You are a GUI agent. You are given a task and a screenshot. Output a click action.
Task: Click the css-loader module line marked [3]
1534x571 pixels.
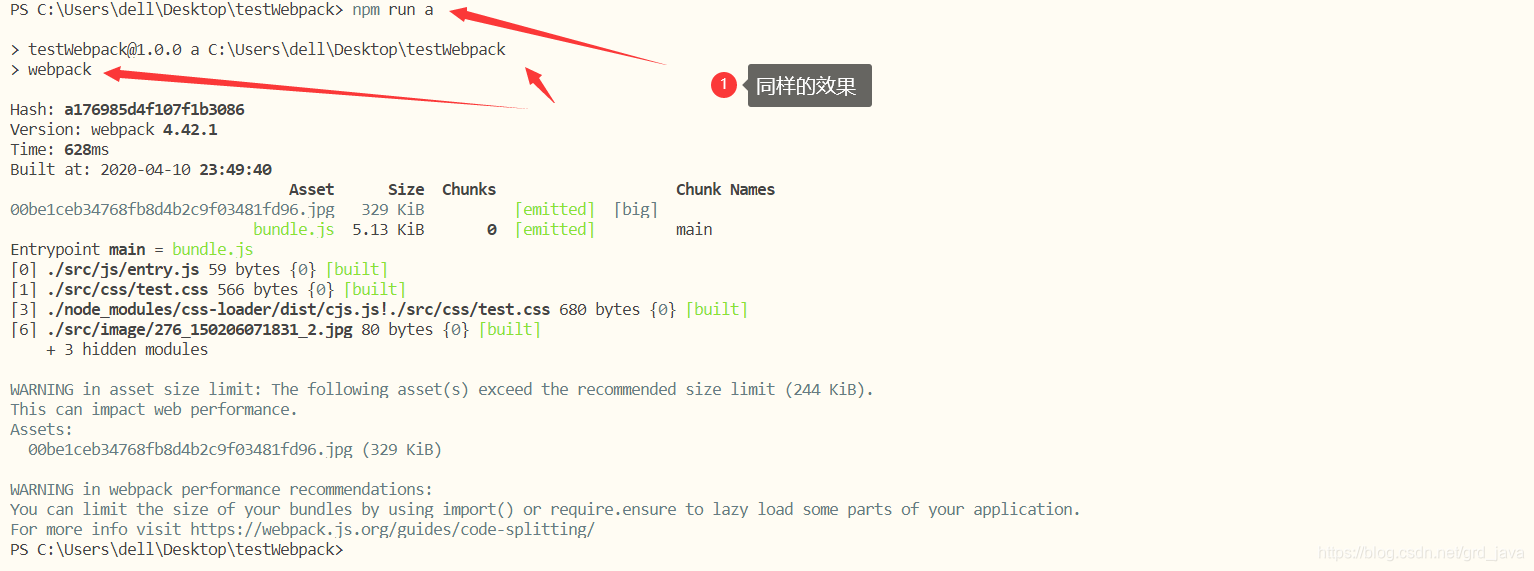click(x=379, y=310)
